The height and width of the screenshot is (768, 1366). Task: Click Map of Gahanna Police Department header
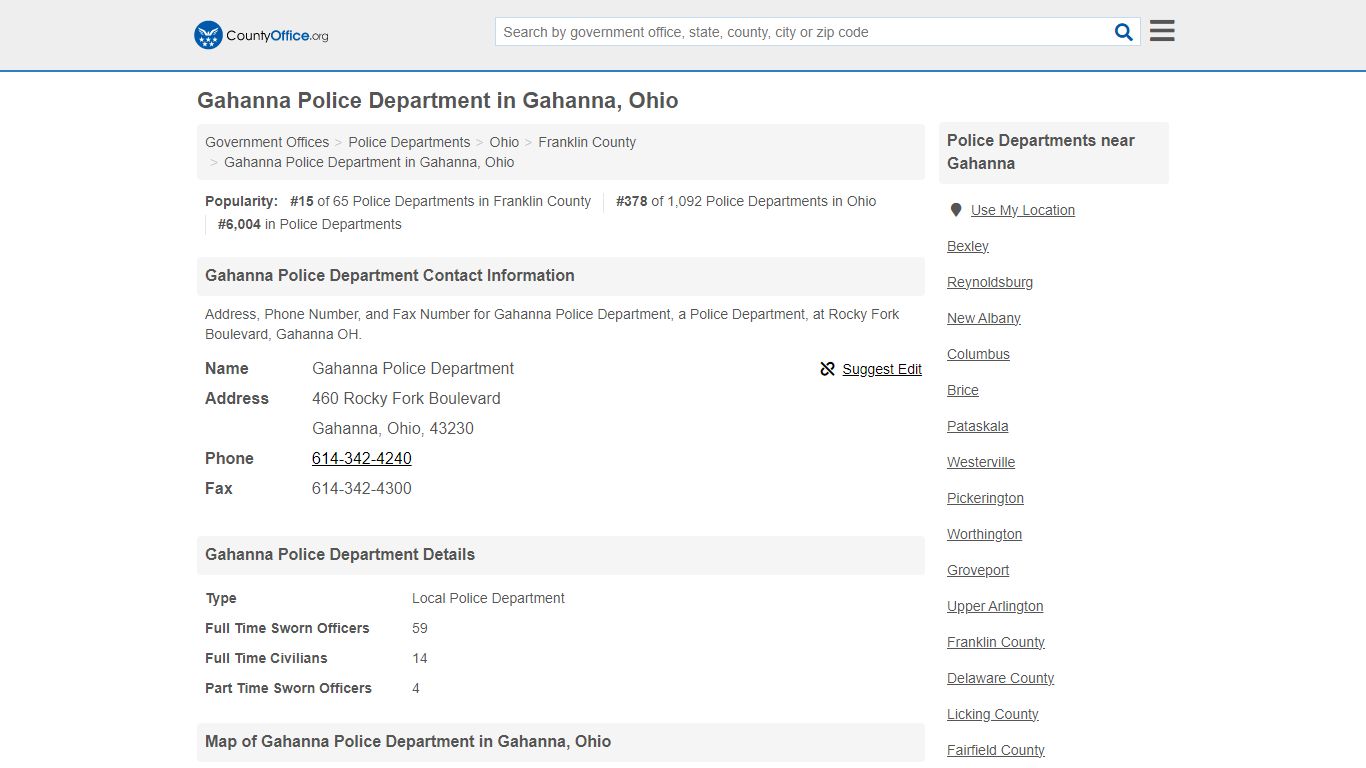point(561,742)
